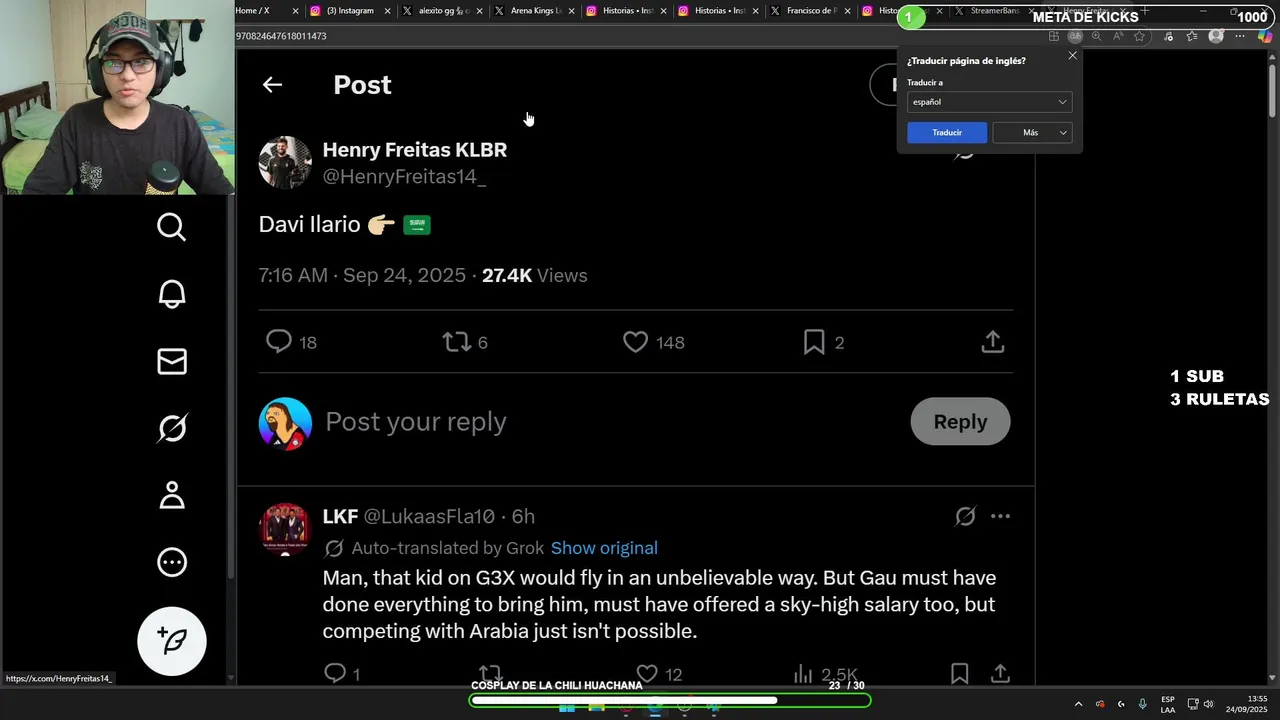
Task: Go back with the arrow beside Post
Action: click(272, 85)
